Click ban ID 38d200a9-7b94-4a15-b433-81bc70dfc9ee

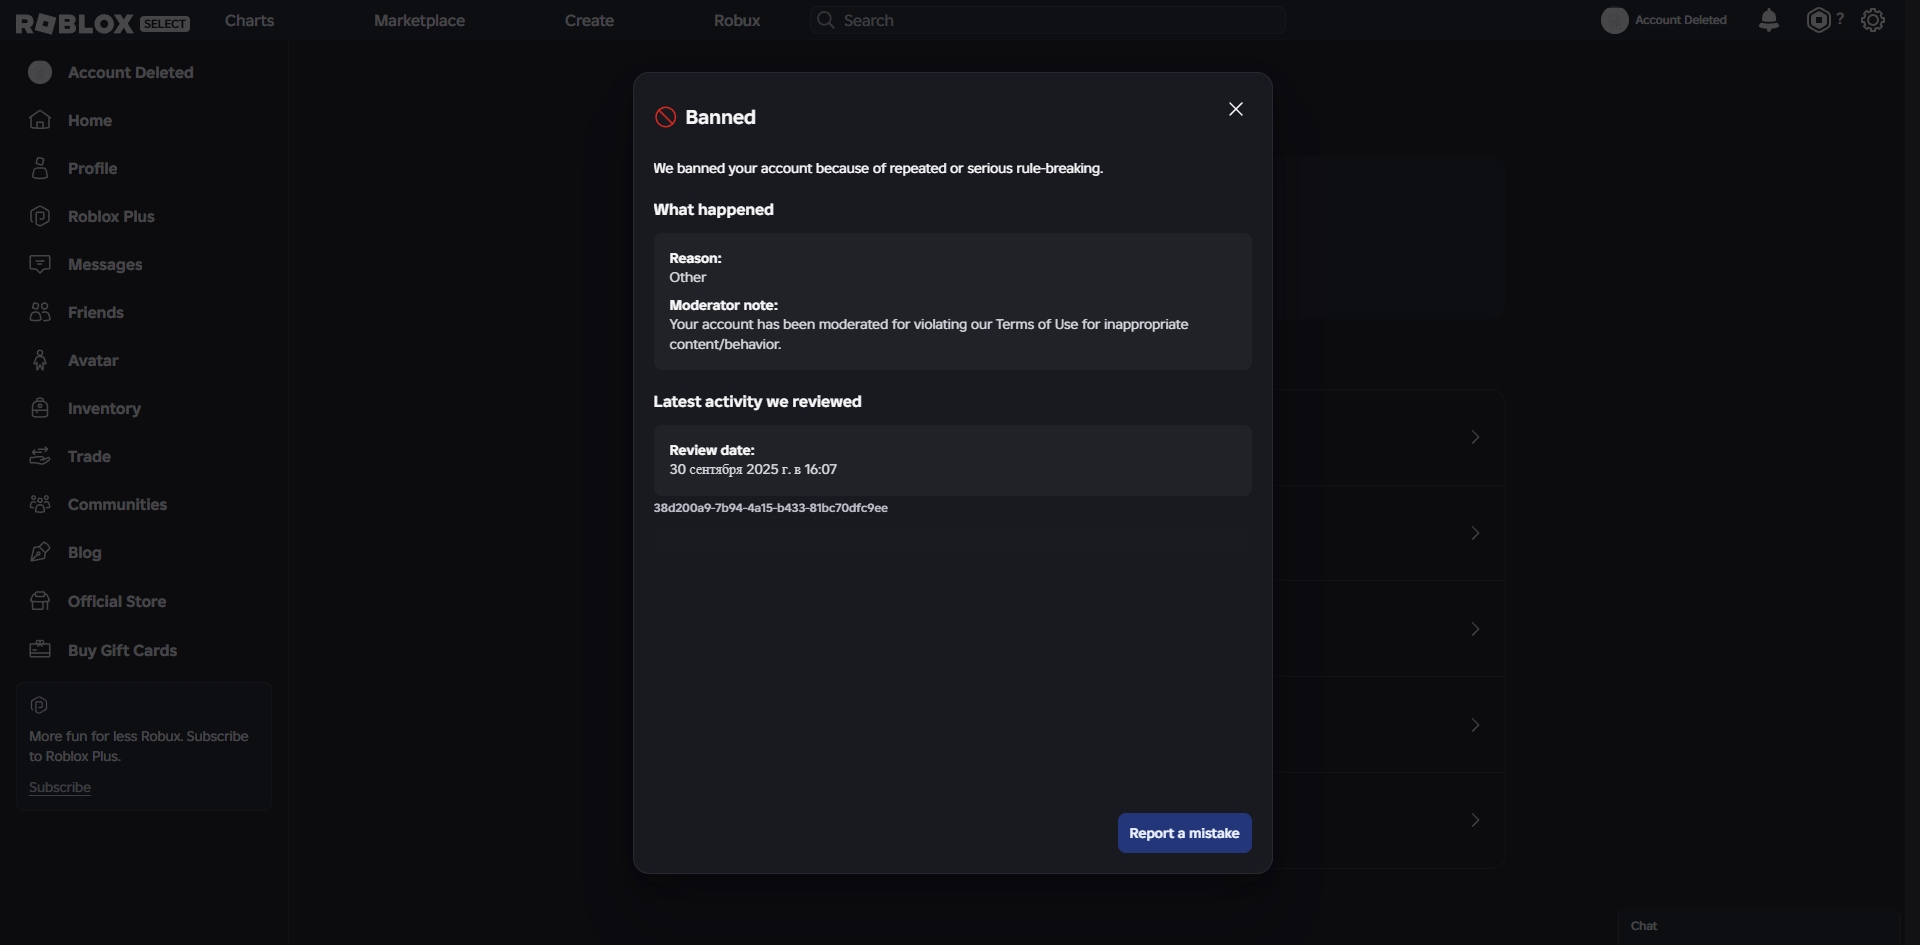[770, 508]
